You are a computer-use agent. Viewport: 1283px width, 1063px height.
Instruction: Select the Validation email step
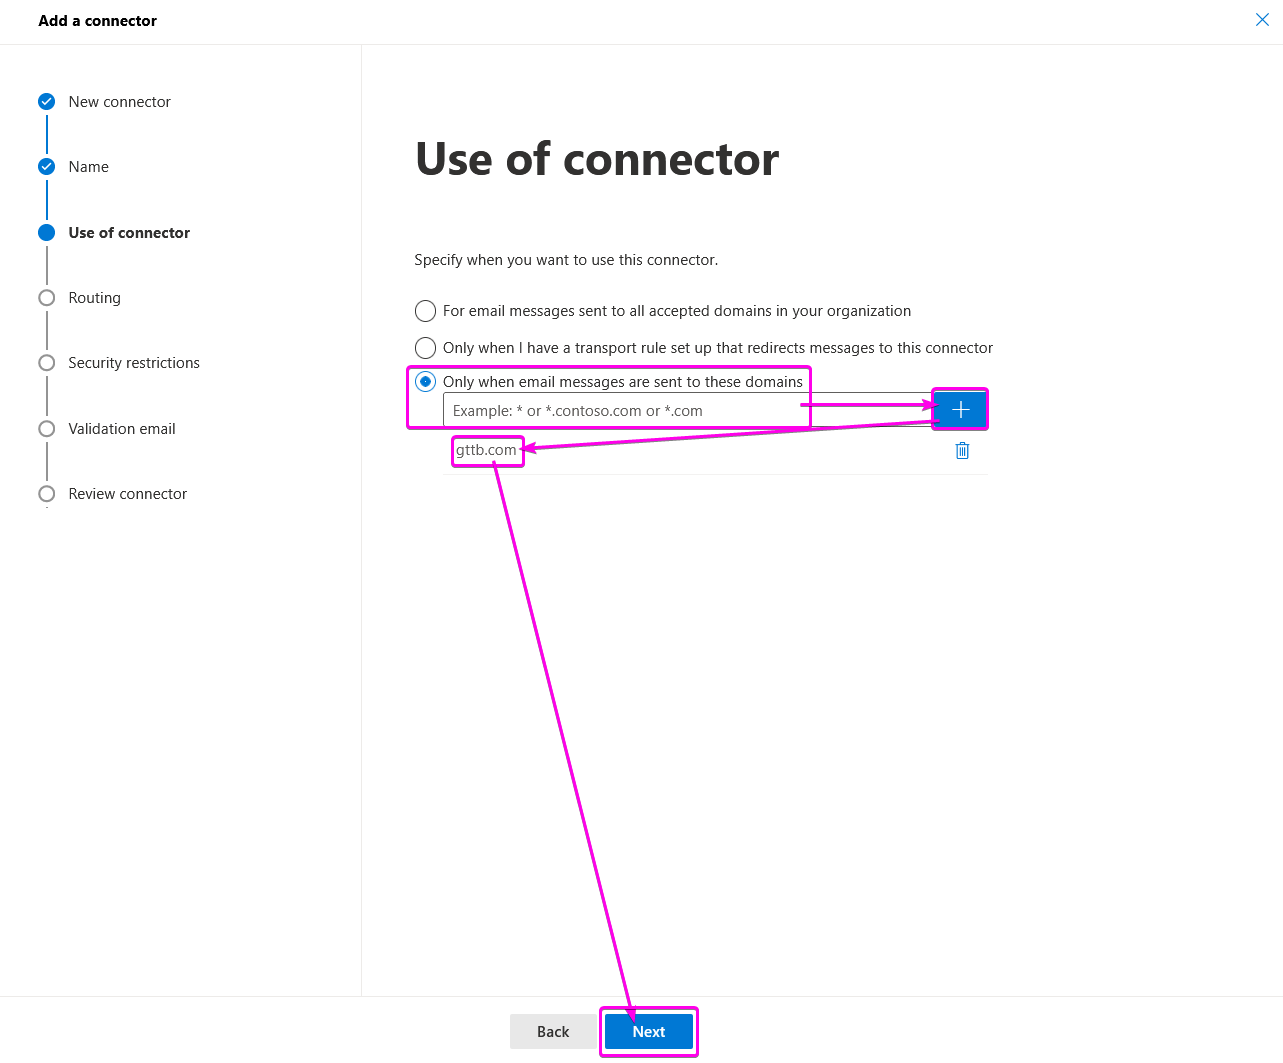(x=122, y=428)
